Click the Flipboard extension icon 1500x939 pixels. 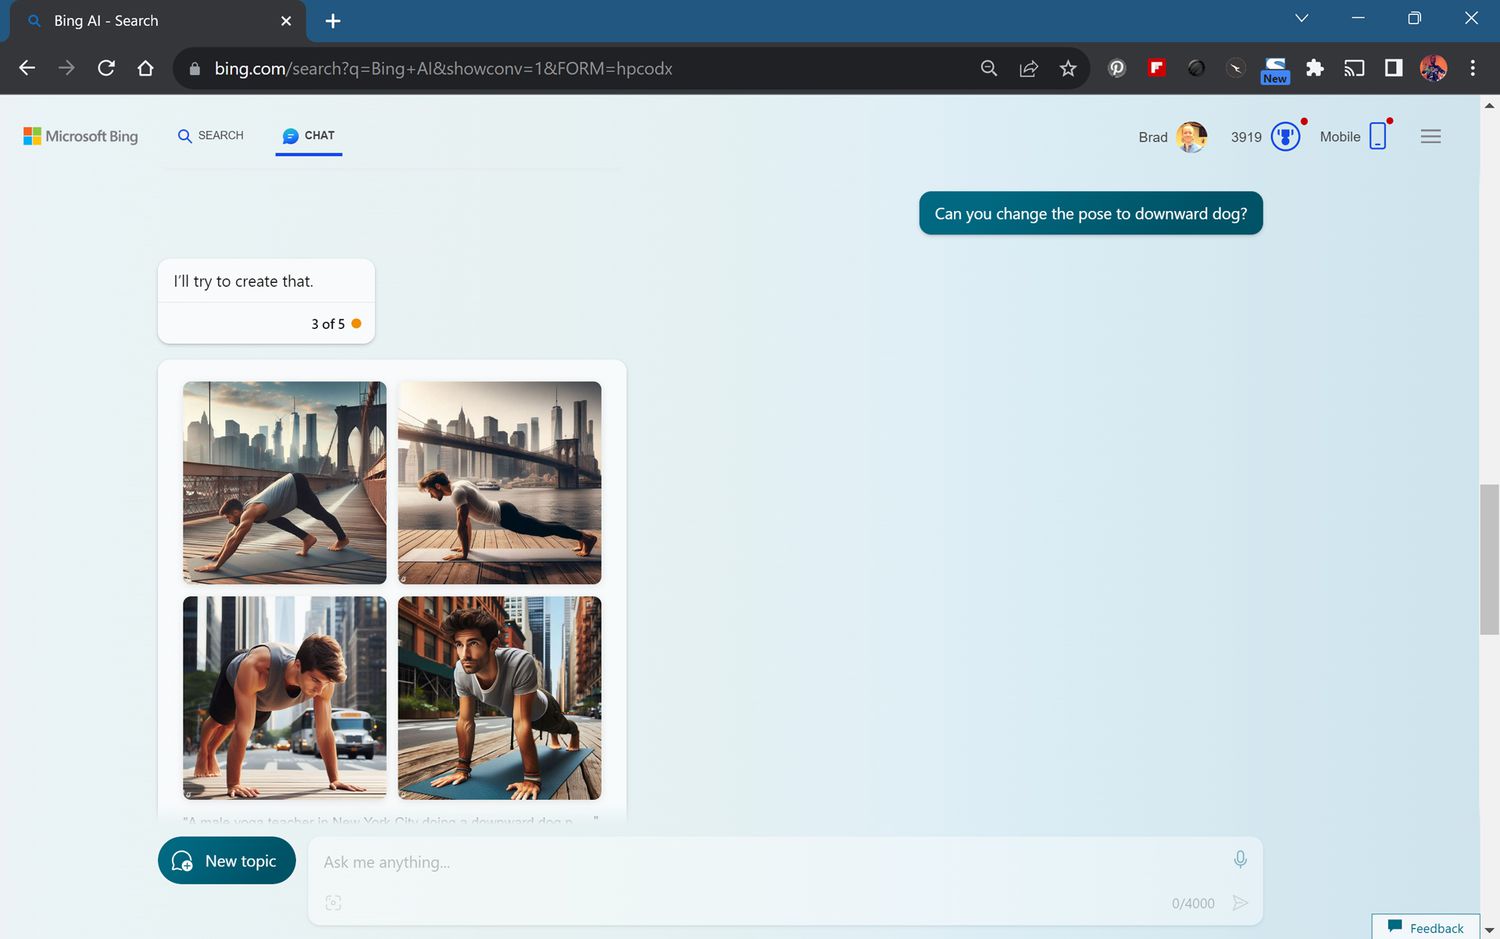(x=1157, y=68)
